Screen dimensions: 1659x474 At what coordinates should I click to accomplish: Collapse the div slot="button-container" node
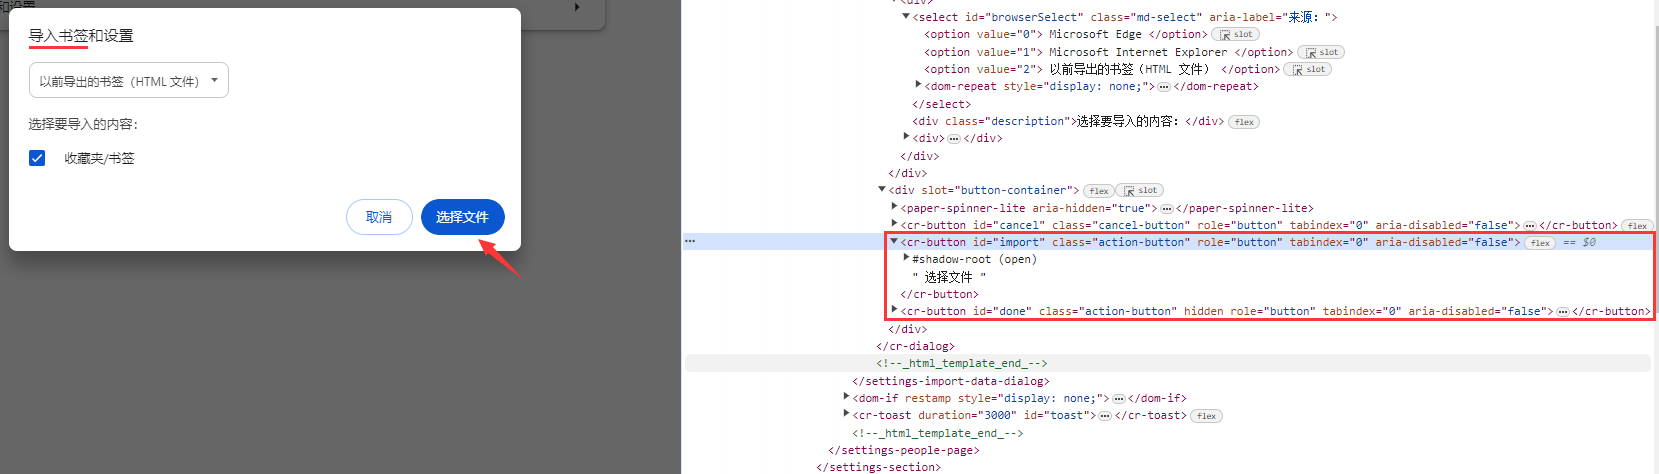click(x=882, y=189)
